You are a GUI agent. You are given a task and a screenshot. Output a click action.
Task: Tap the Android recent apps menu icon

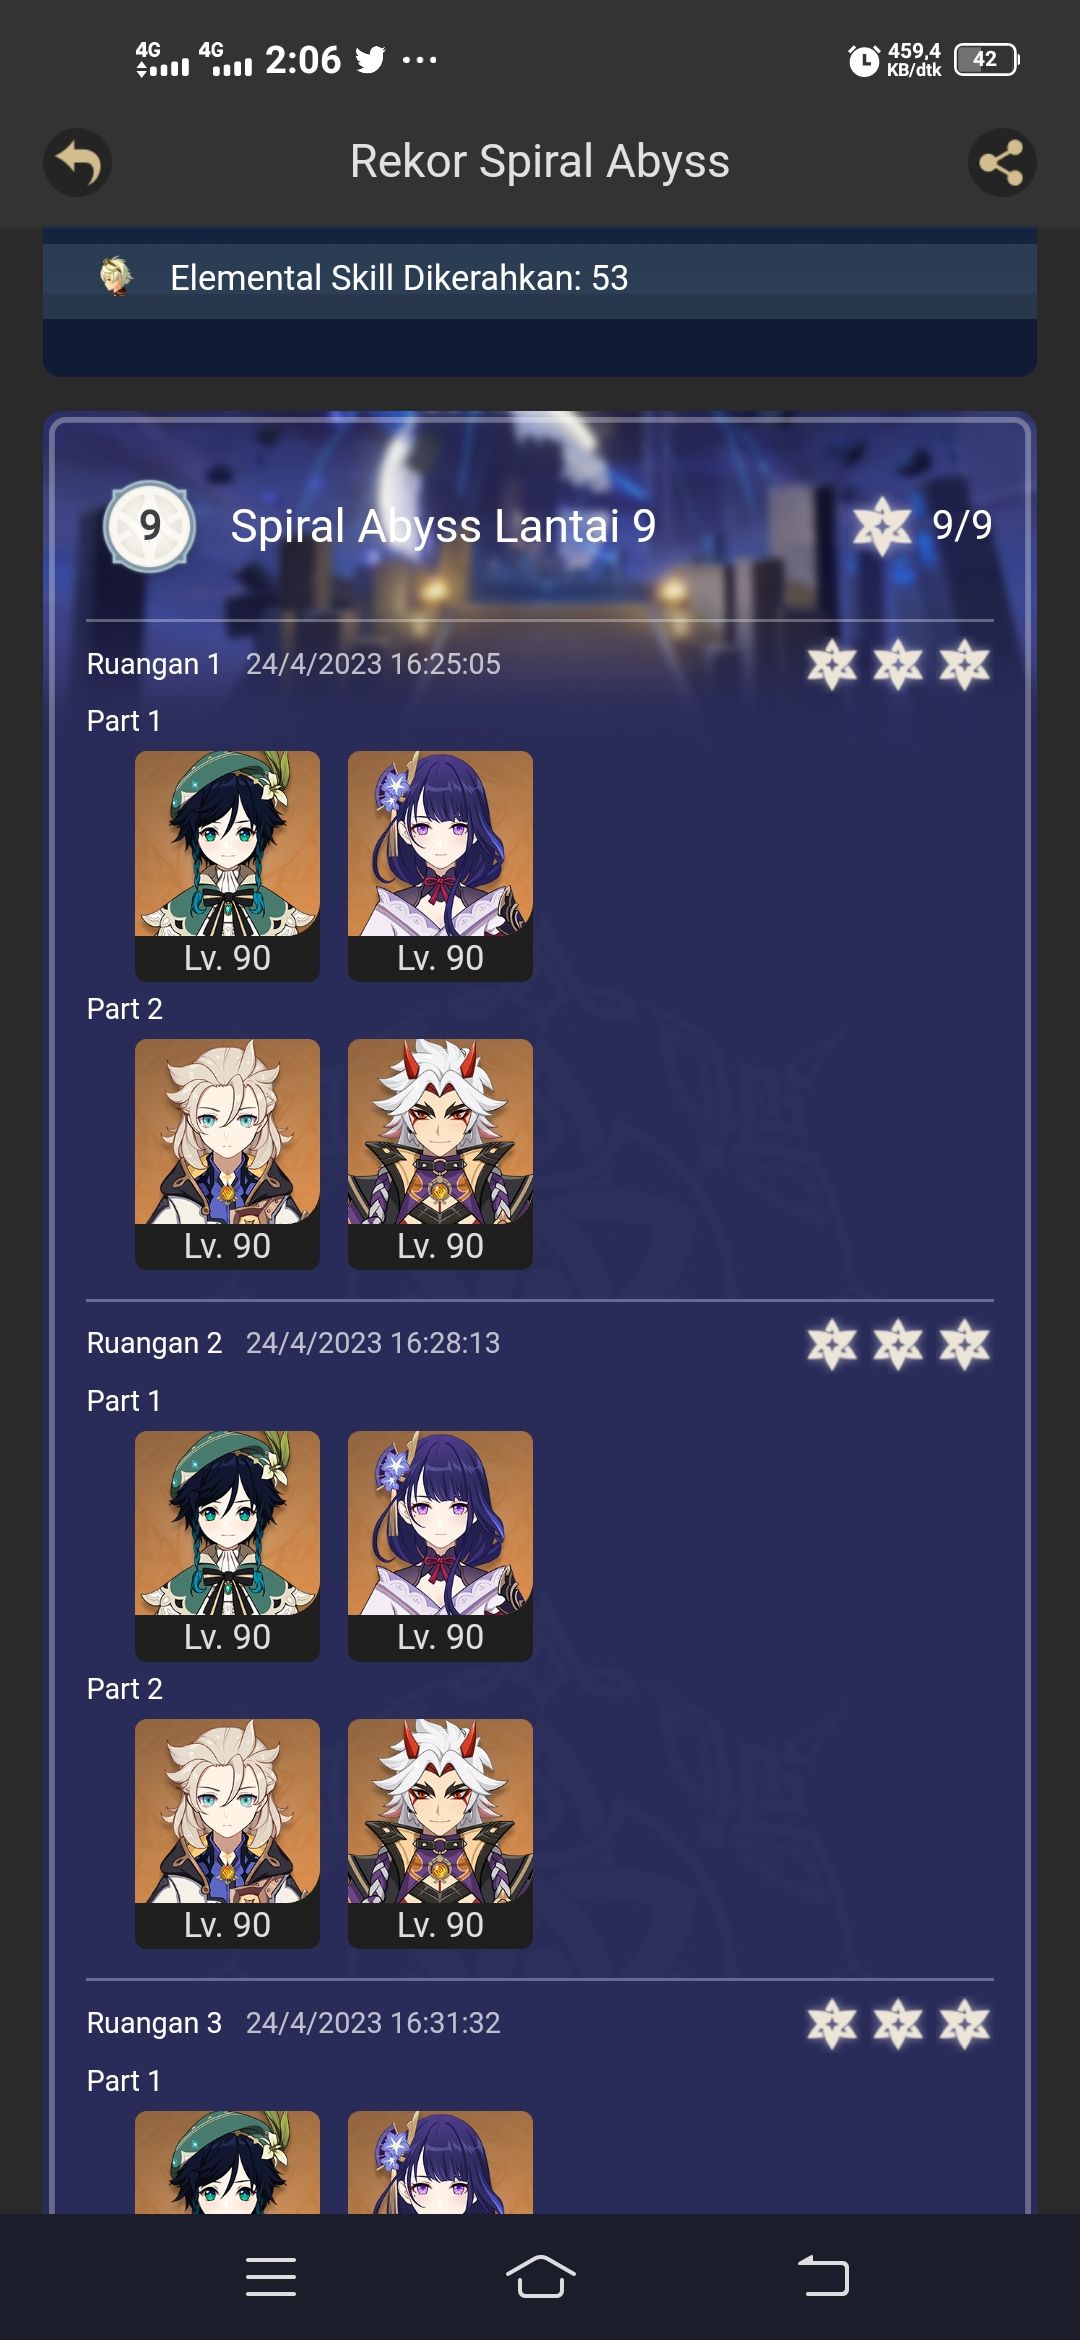[271, 2277]
